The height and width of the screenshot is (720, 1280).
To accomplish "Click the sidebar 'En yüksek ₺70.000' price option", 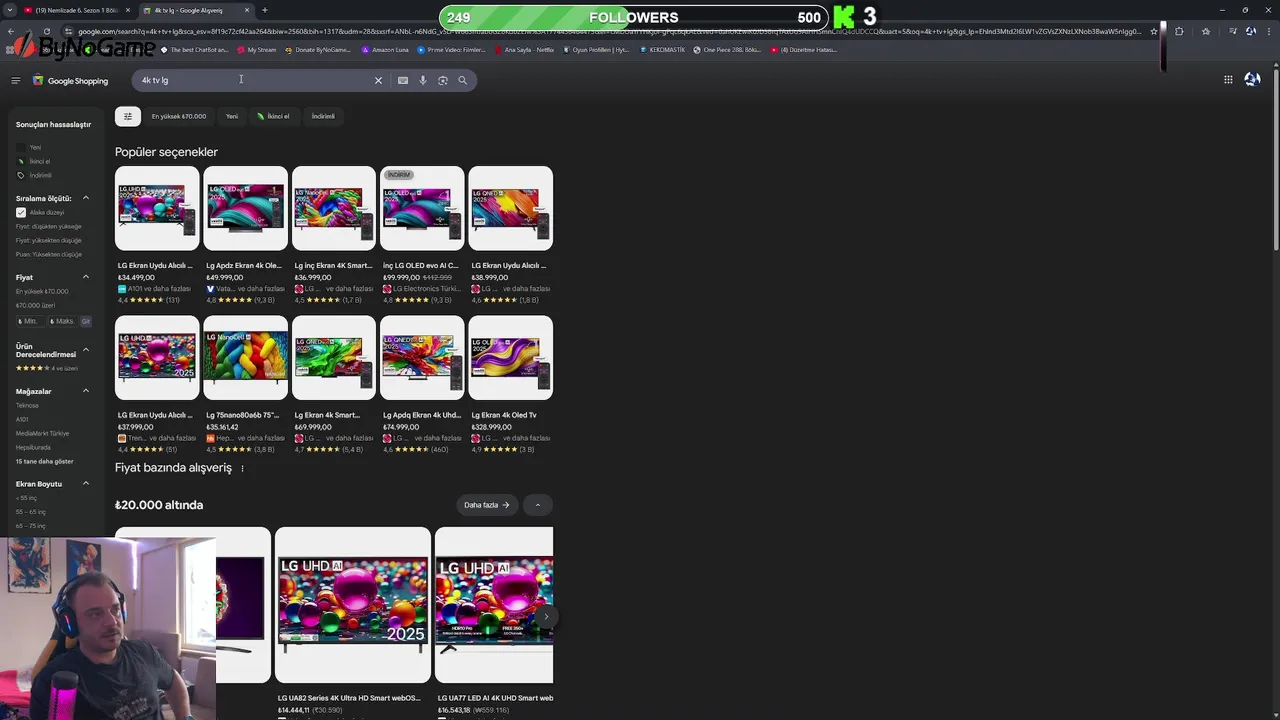I will 42,291.
